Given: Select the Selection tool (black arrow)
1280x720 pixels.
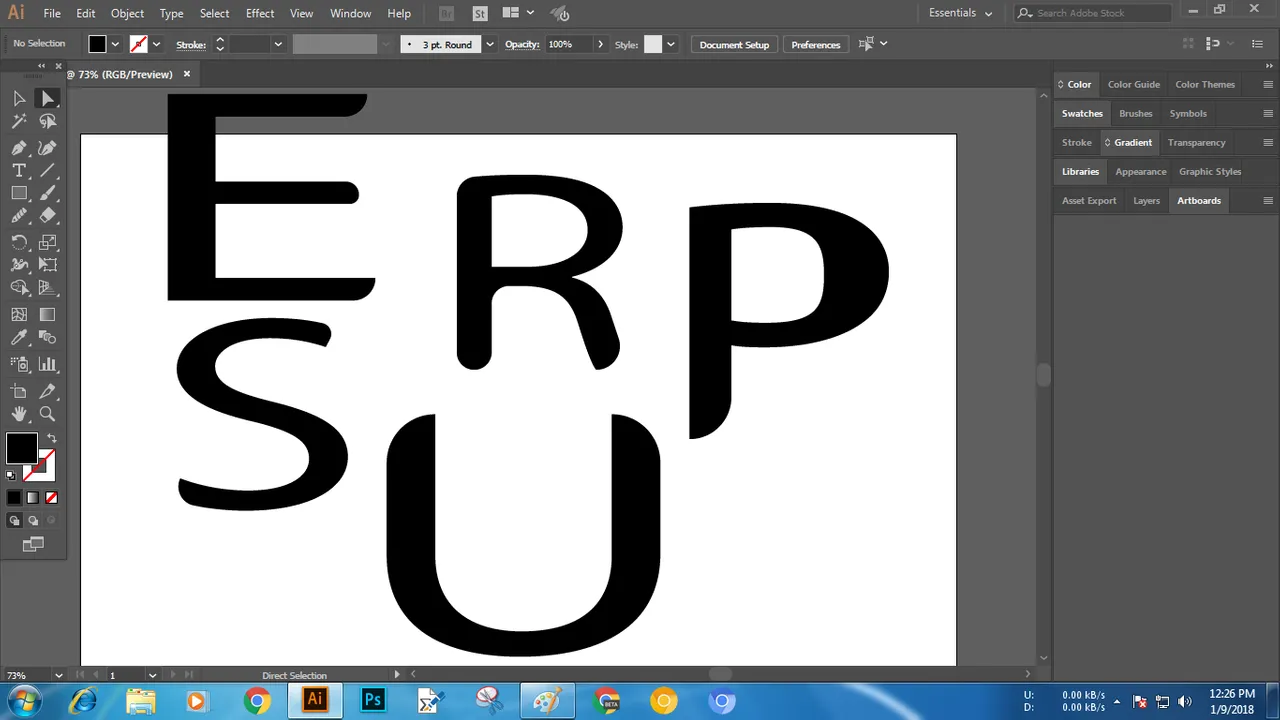Looking at the screenshot, I should (19, 98).
